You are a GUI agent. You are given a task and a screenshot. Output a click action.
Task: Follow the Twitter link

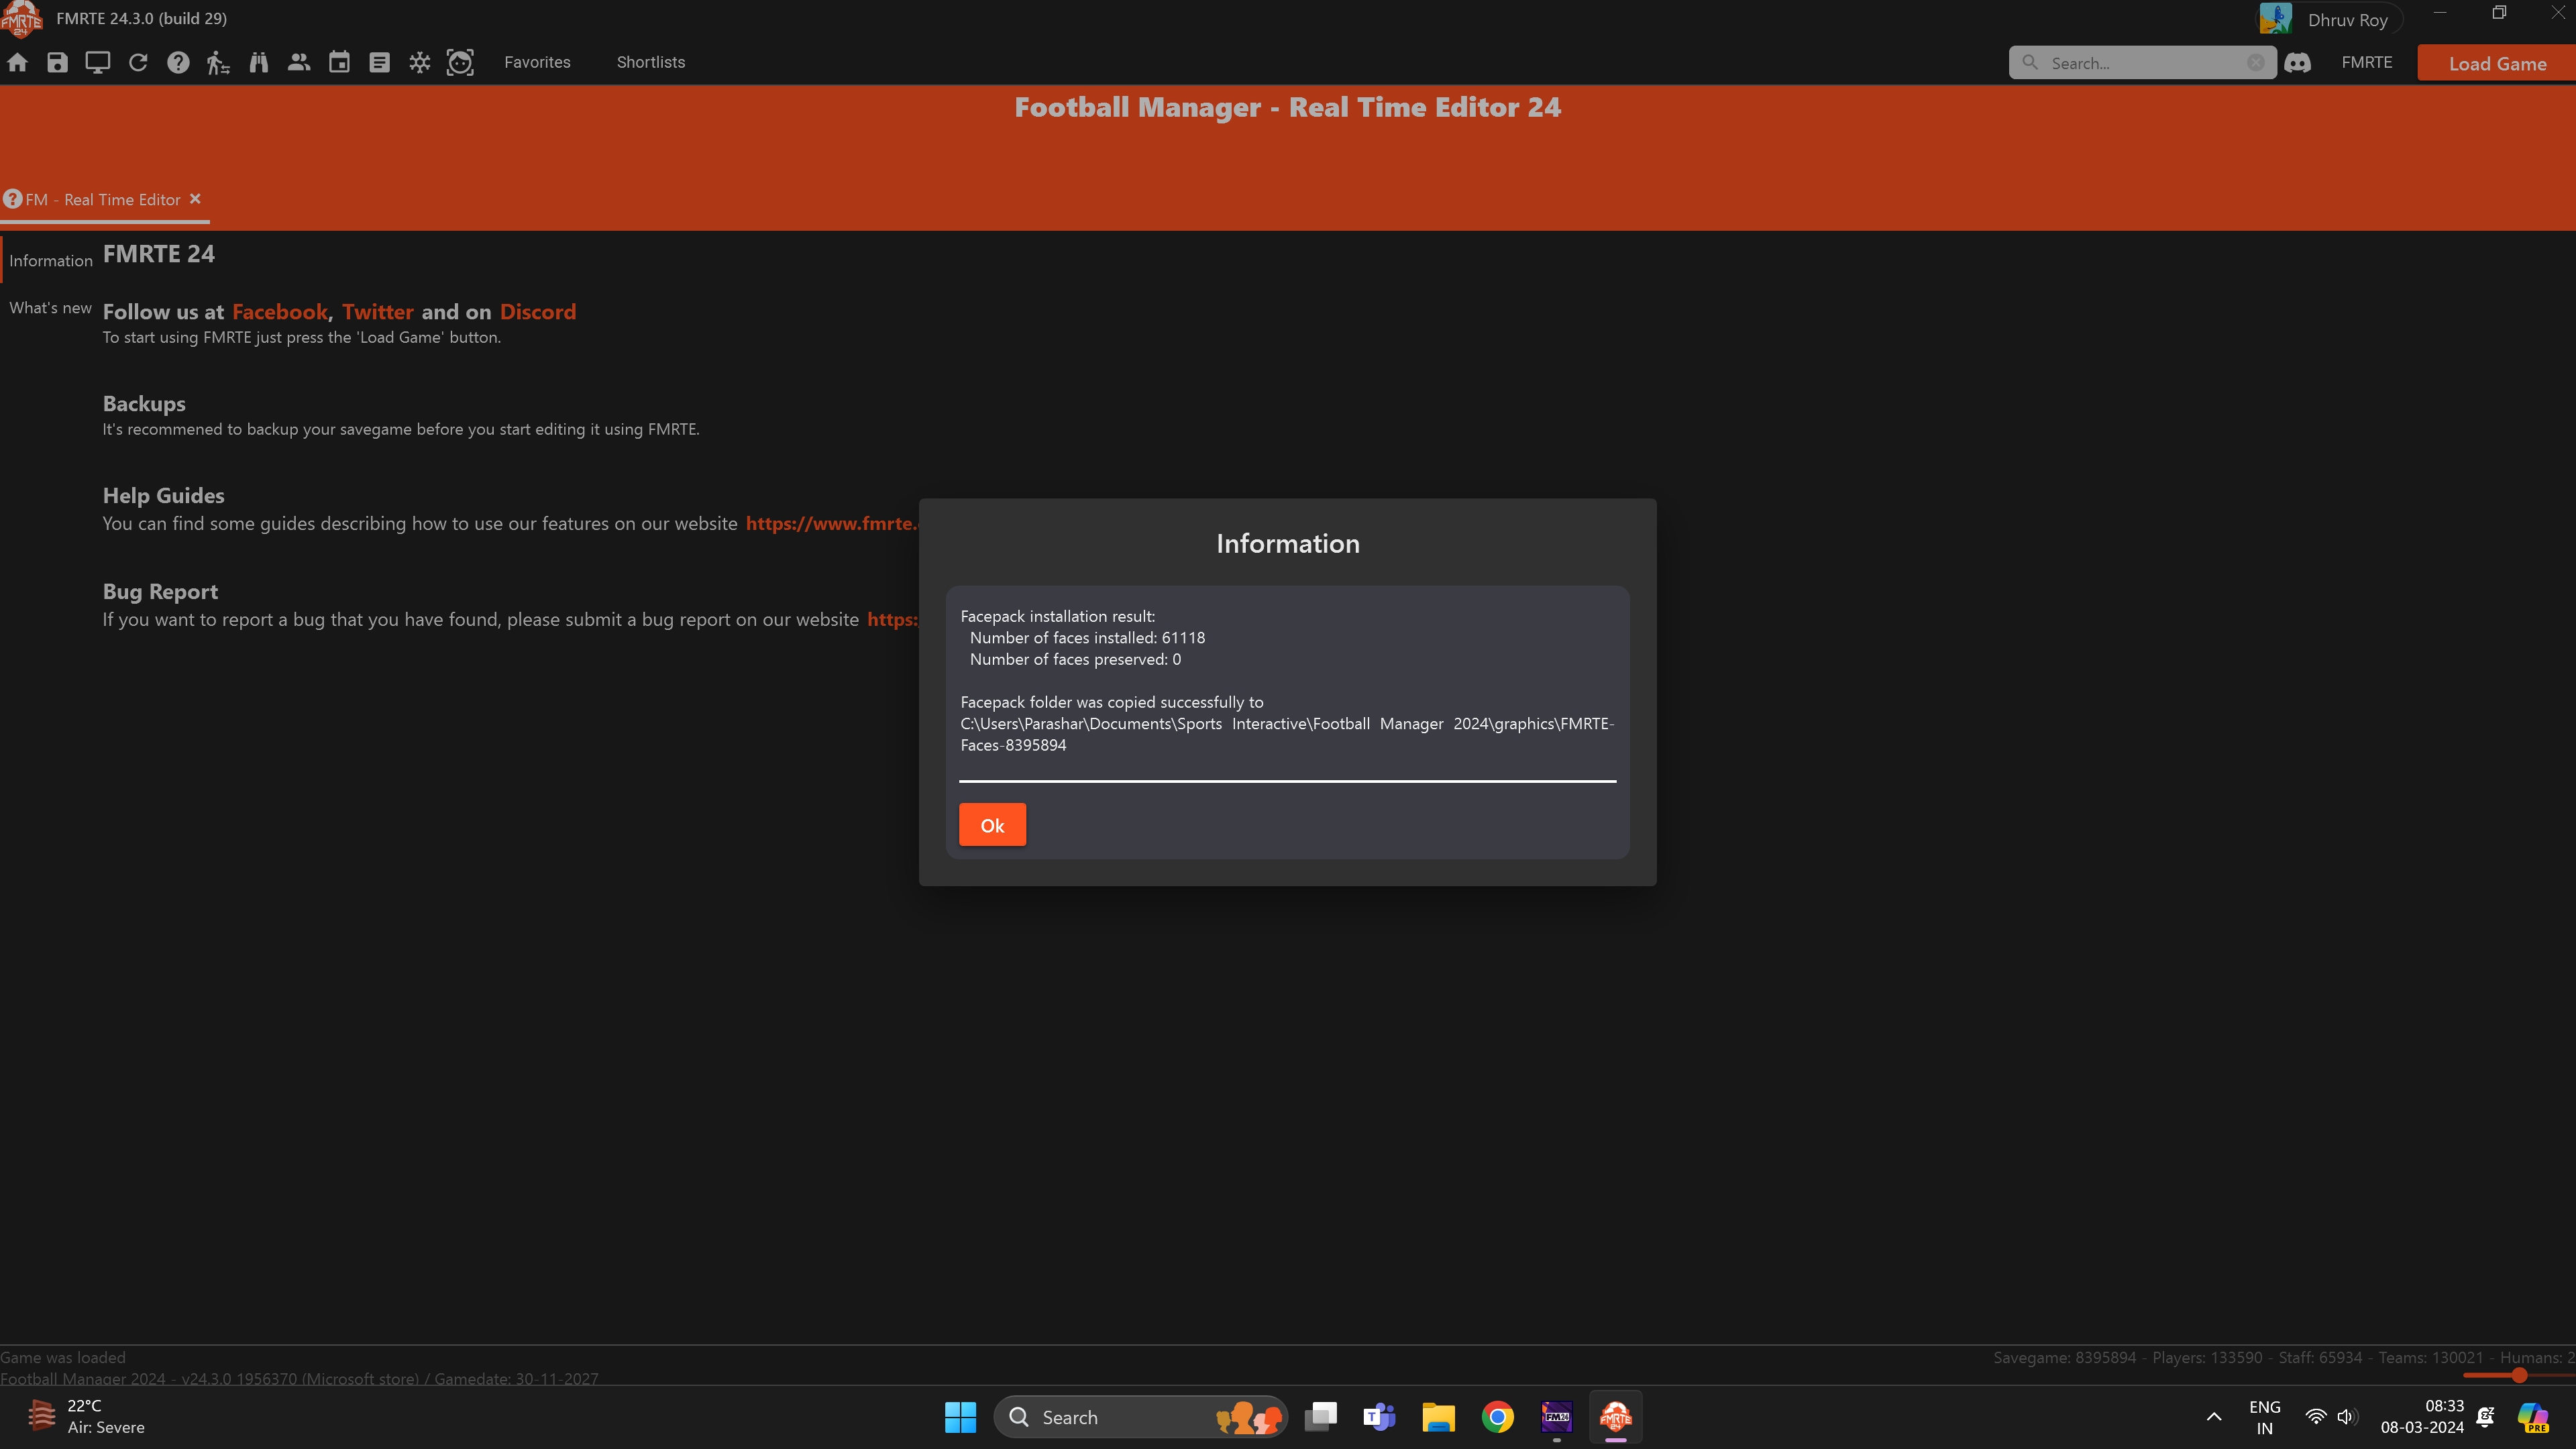click(377, 312)
